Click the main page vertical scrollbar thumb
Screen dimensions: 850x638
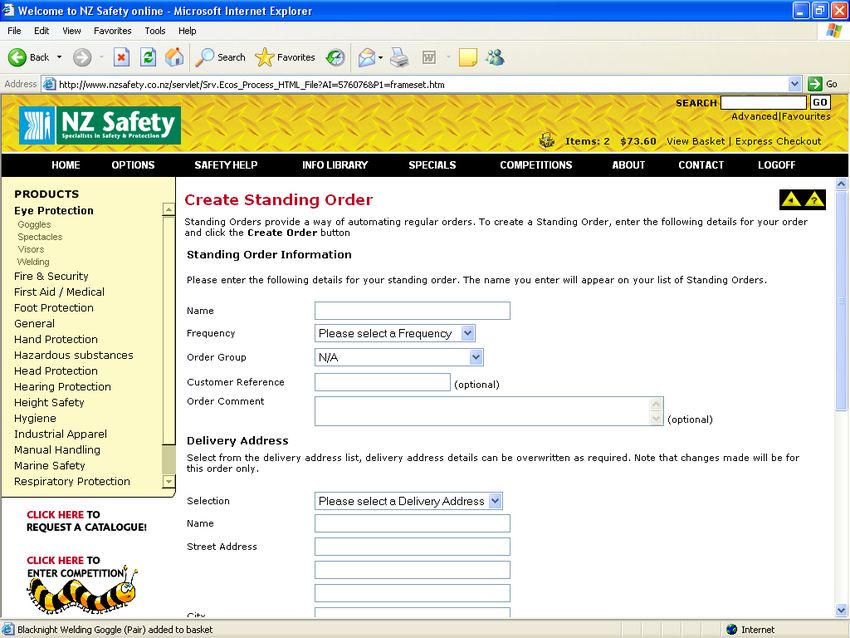click(x=841, y=301)
